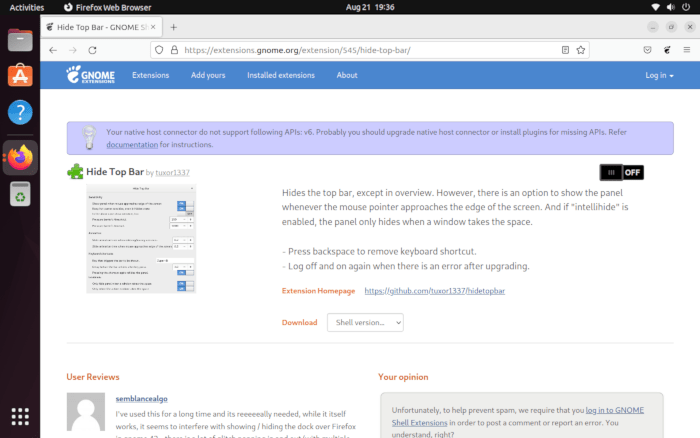Click the Hide Top Bar extension title
Image resolution: width=700 pixels, height=438 pixels.
coord(115,172)
